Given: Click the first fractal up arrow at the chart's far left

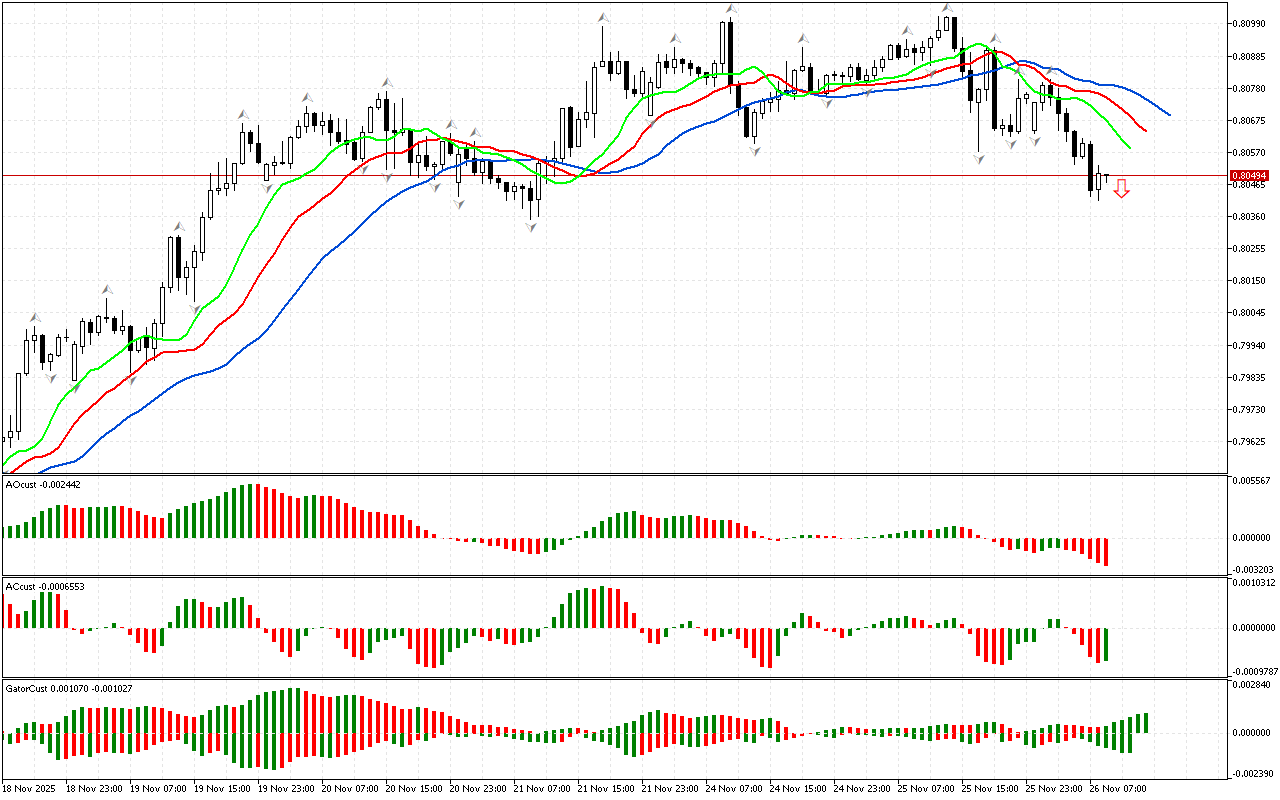Looking at the screenshot, I should (x=32, y=317).
